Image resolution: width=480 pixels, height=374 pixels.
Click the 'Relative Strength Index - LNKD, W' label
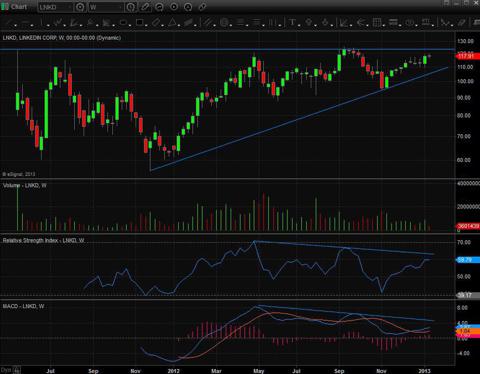coord(43,240)
